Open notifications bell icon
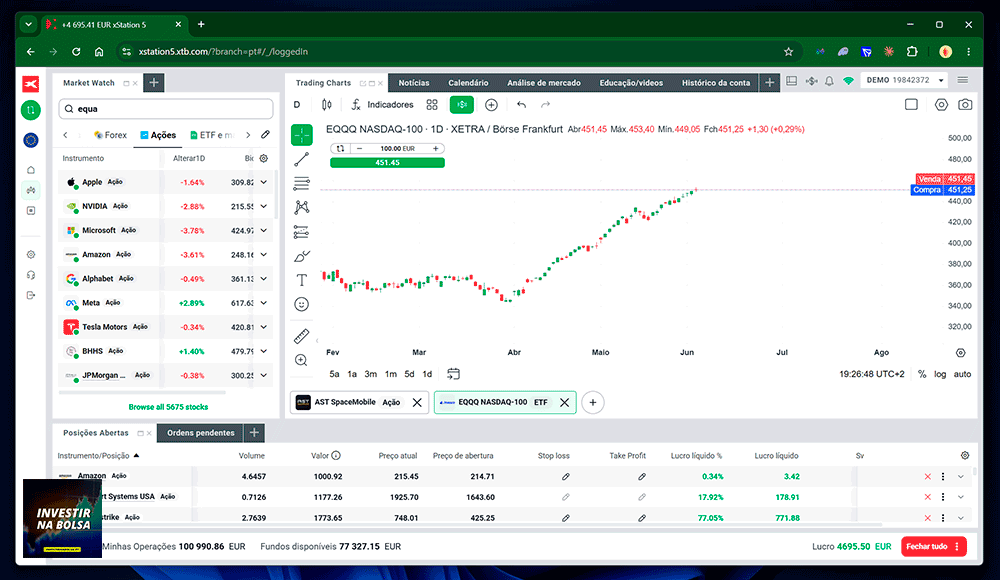 point(829,81)
